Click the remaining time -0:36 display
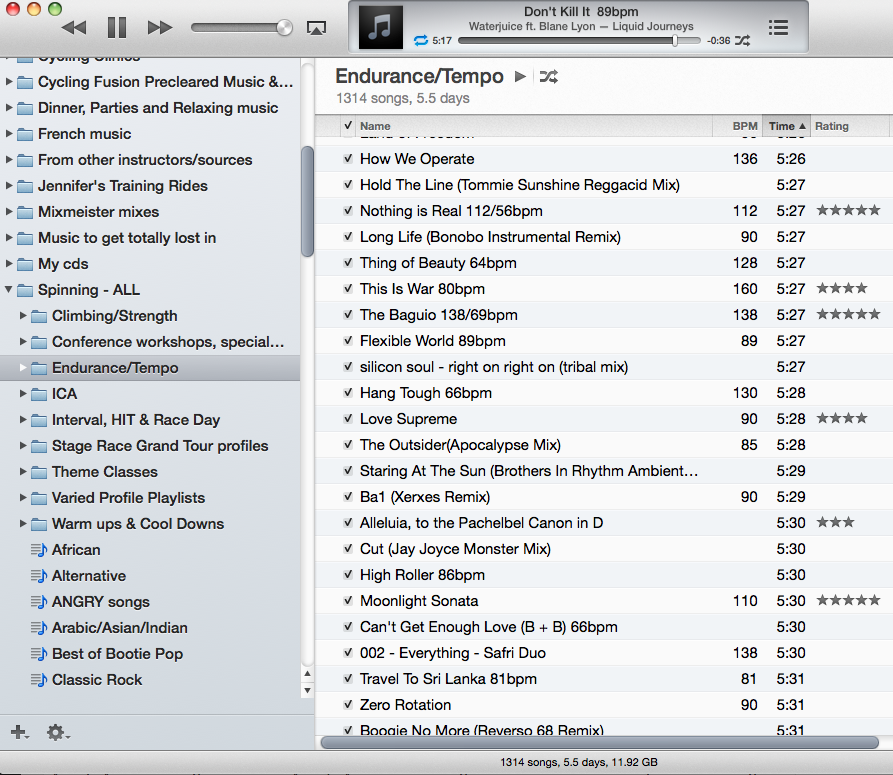Viewport: 893px width, 775px height. [718, 40]
